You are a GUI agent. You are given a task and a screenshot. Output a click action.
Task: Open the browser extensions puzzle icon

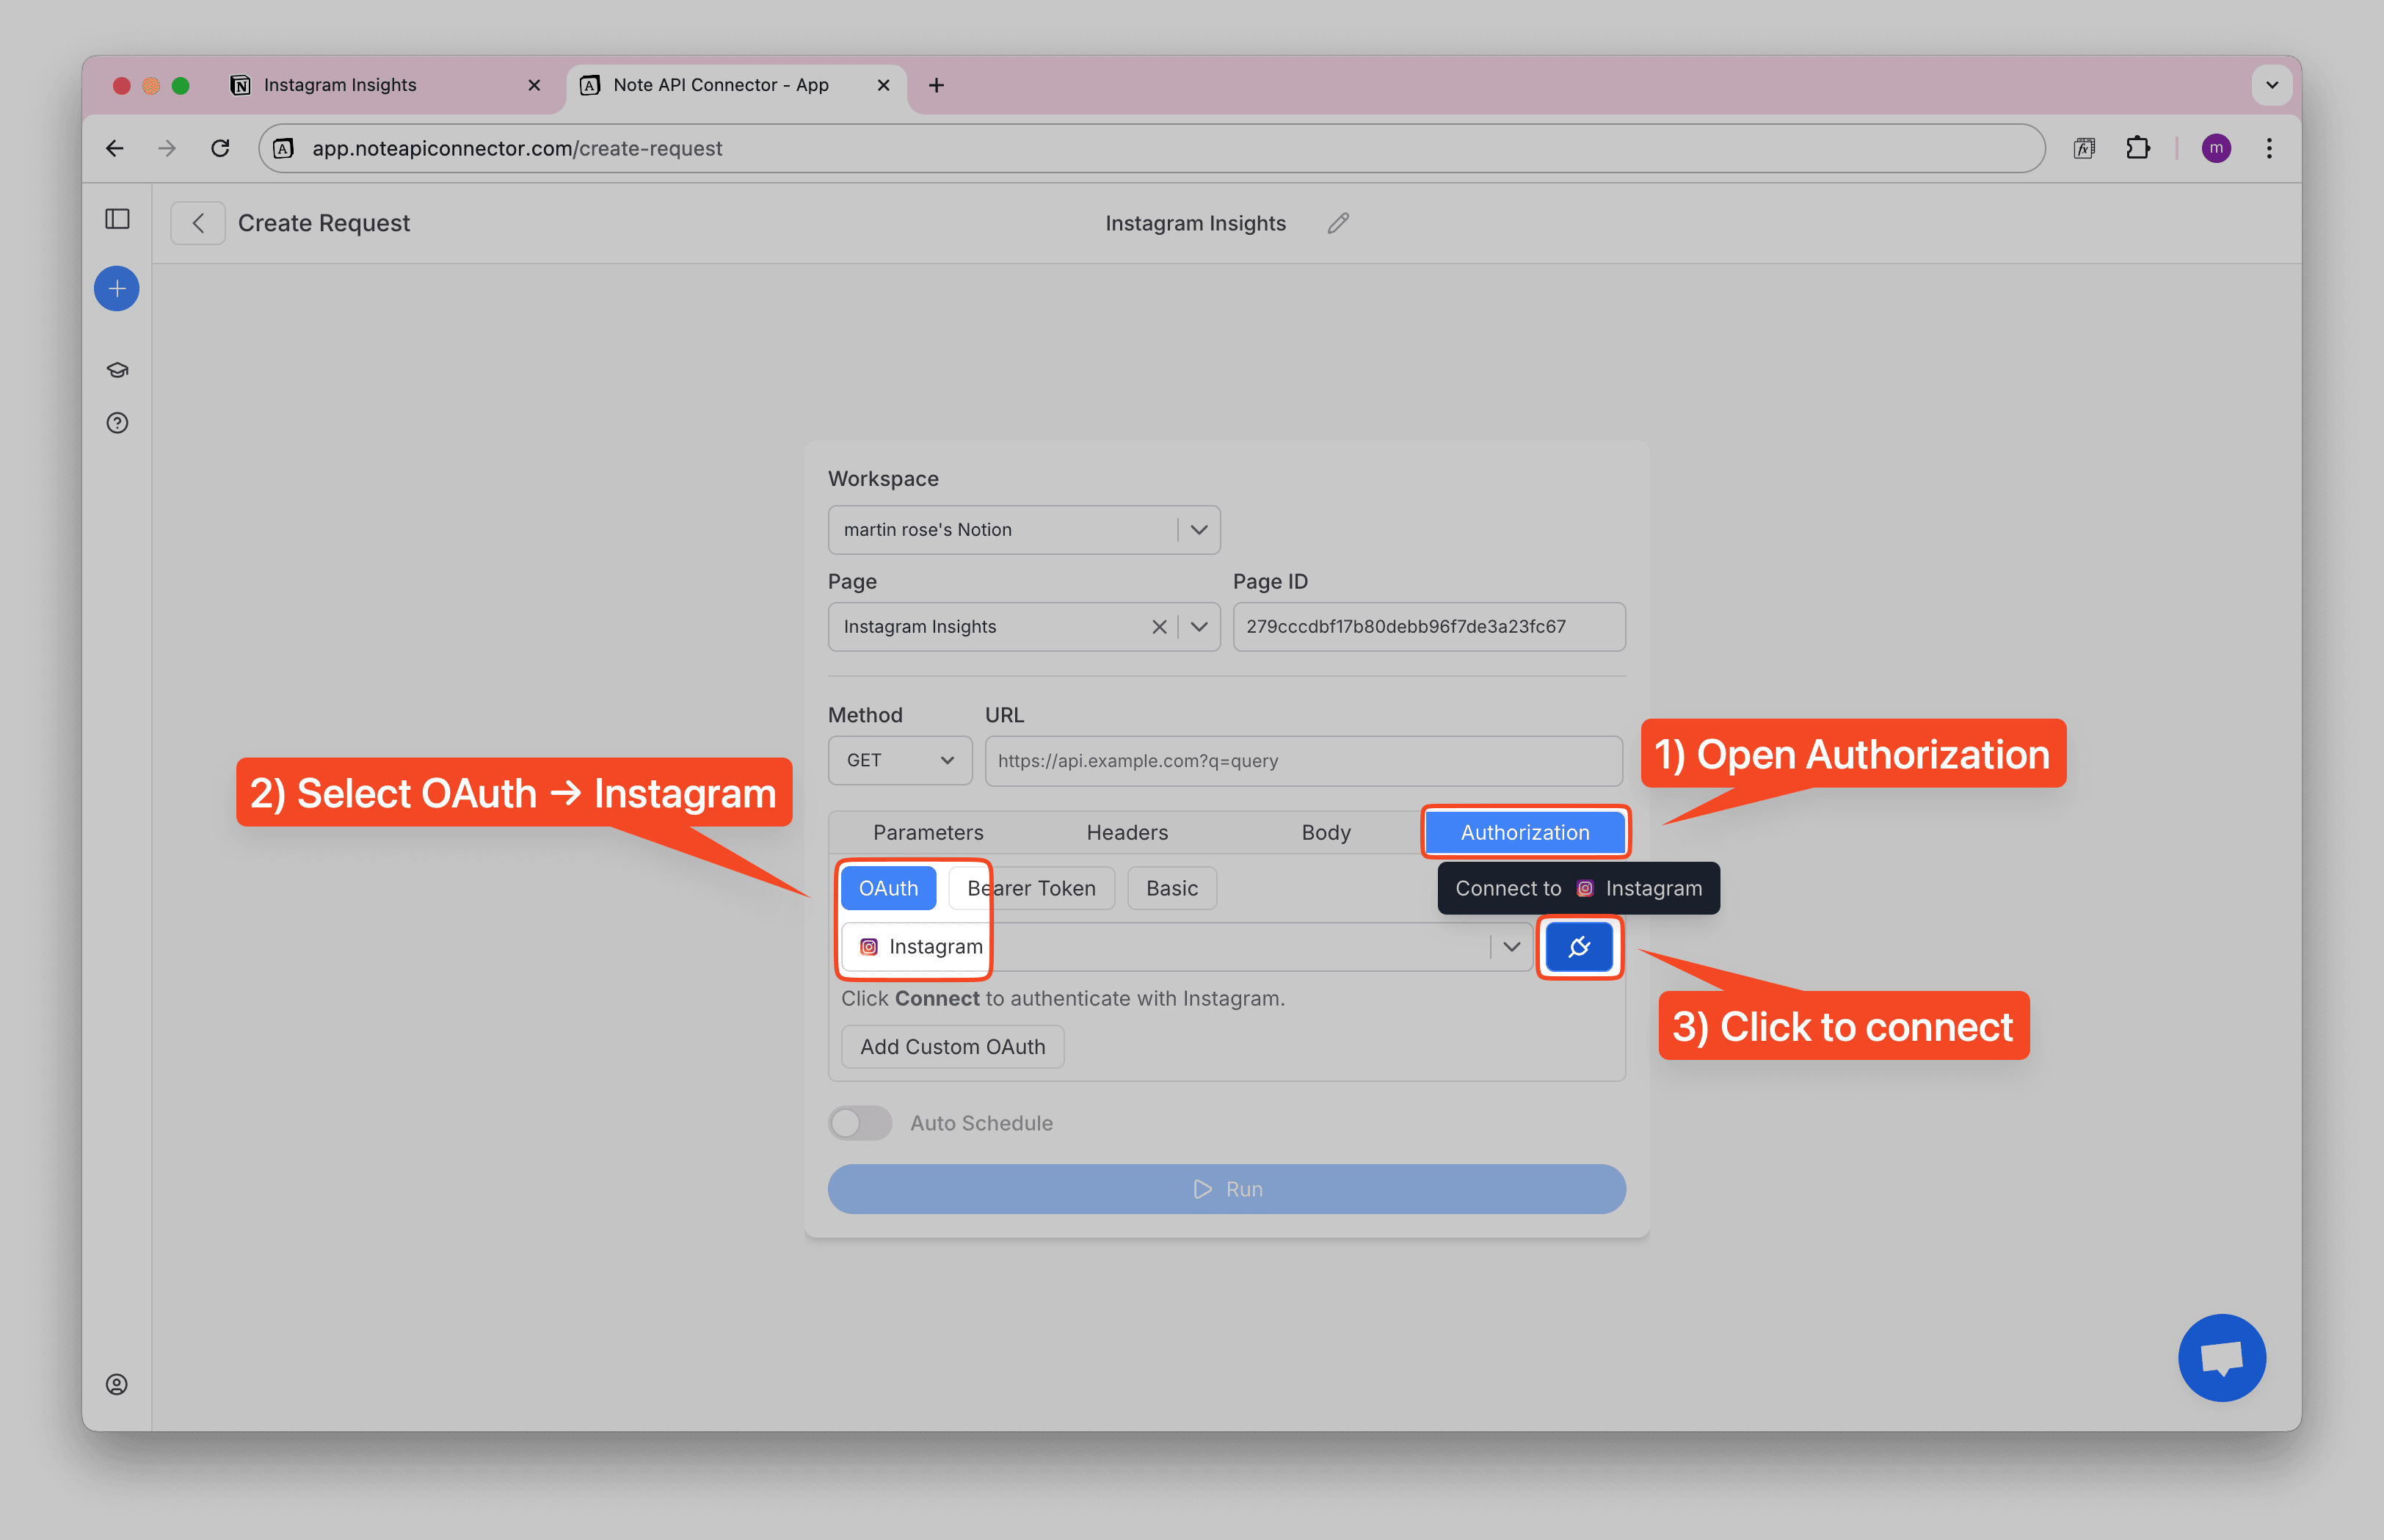pos(2137,148)
